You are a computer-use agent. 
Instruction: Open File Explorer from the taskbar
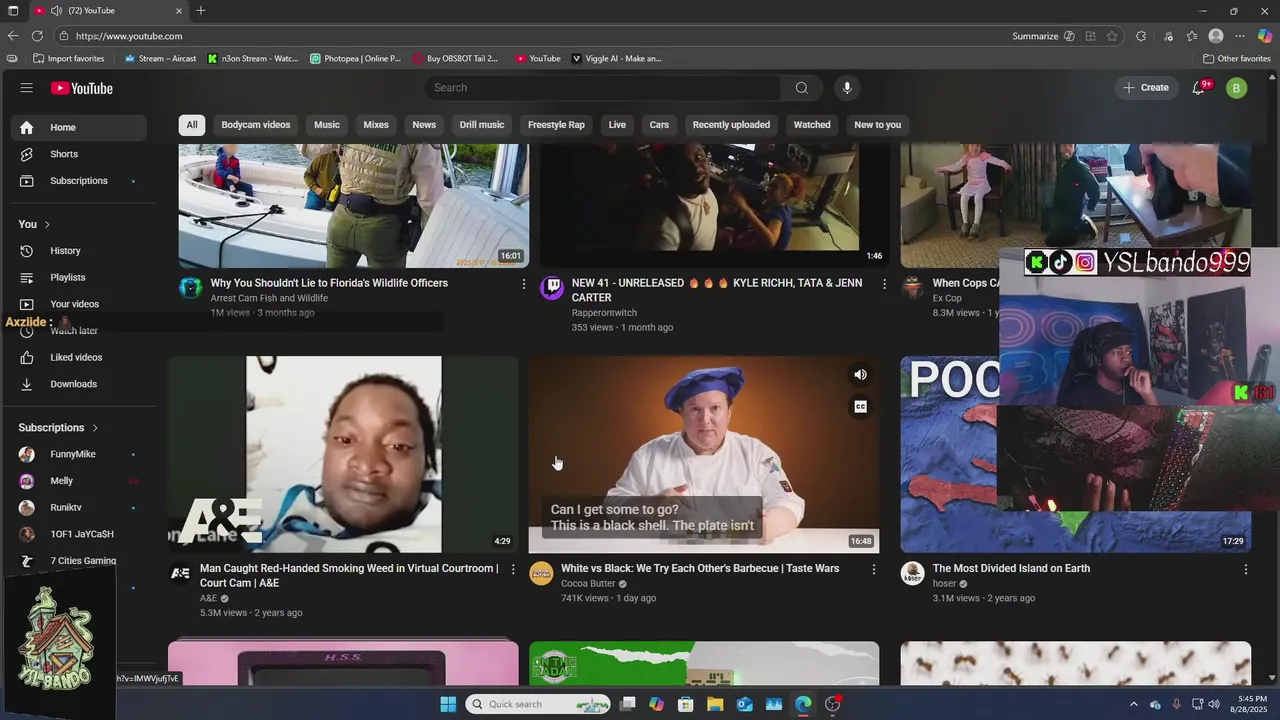pos(715,704)
